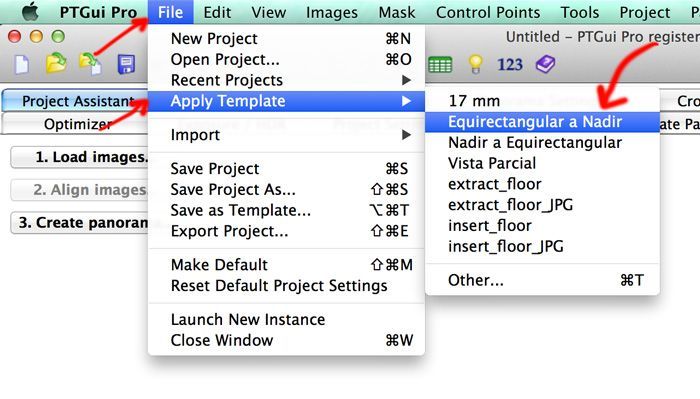
Task: Click the yellow lightbulb toolbar icon
Action: (x=475, y=64)
